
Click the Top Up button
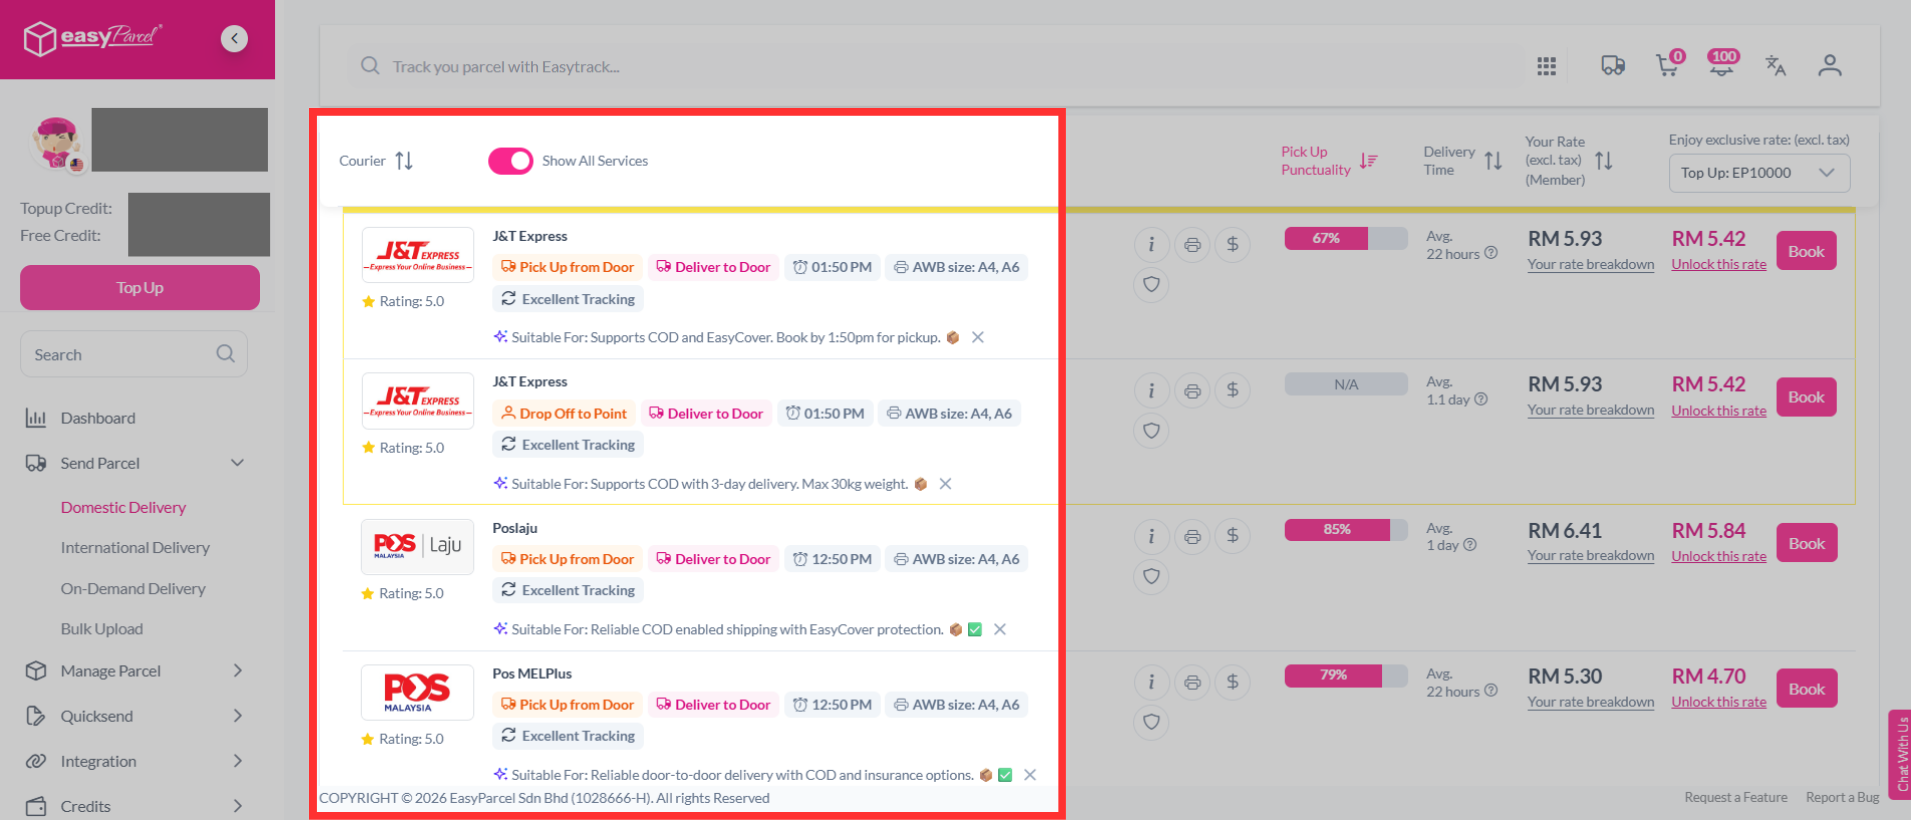coord(140,288)
